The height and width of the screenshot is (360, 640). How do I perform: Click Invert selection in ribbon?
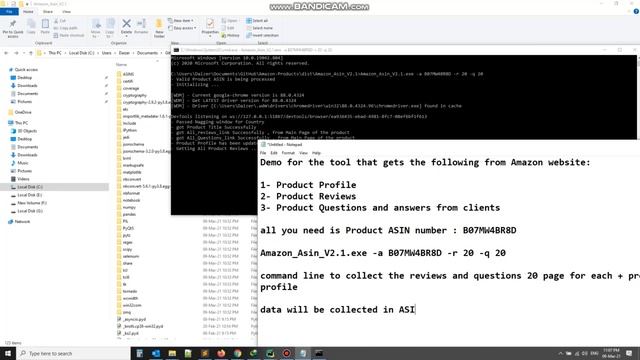click(x=262, y=35)
